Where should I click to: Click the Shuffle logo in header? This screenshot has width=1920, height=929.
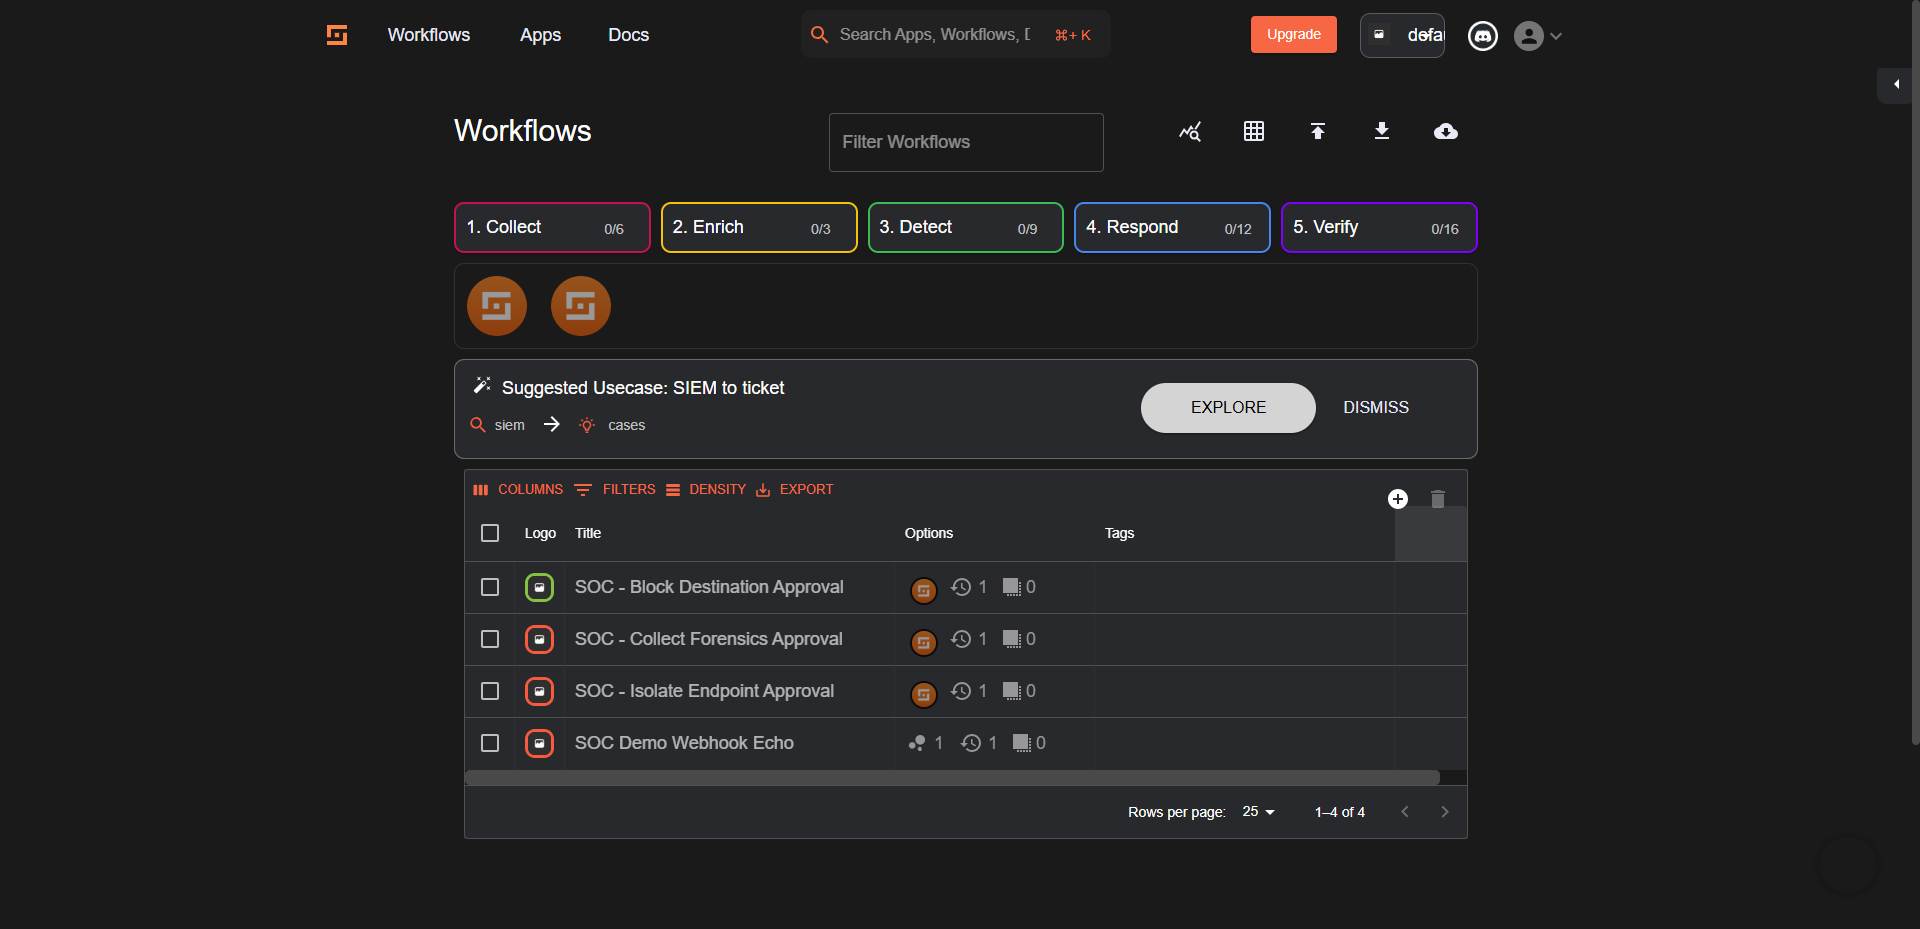[337, 35]
